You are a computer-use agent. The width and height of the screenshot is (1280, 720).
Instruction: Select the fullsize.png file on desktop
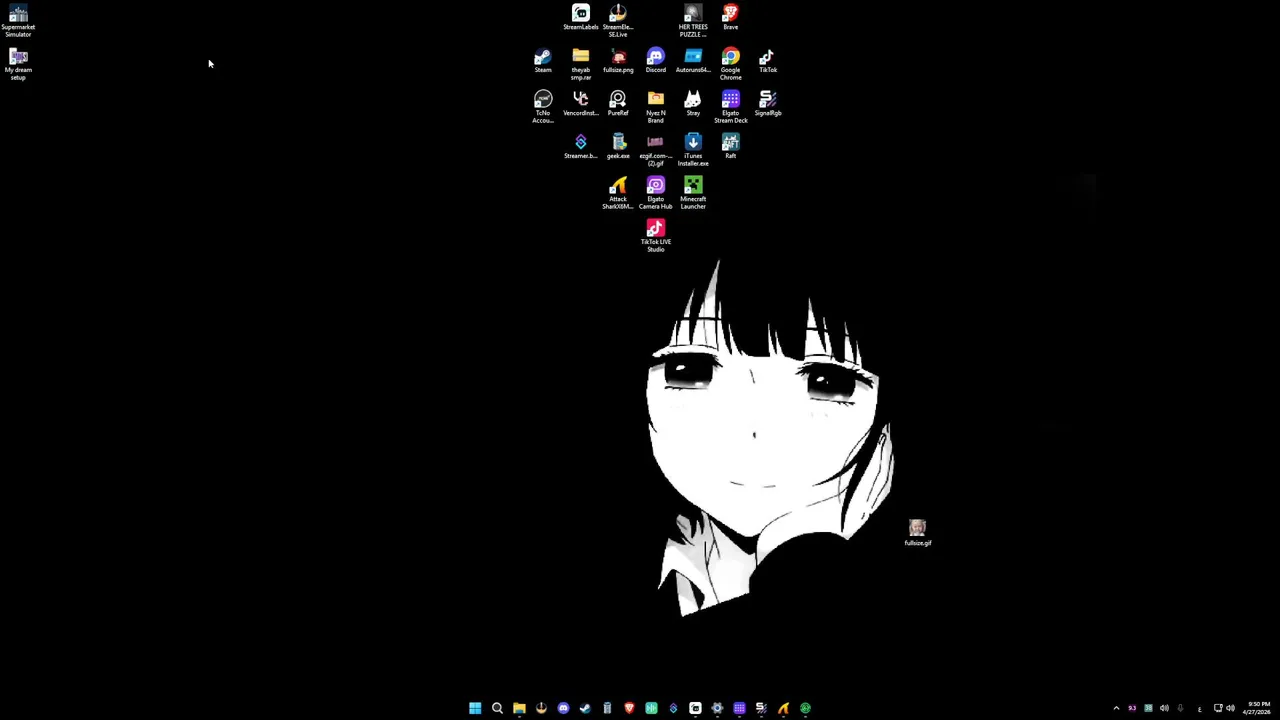coord(618,61)
